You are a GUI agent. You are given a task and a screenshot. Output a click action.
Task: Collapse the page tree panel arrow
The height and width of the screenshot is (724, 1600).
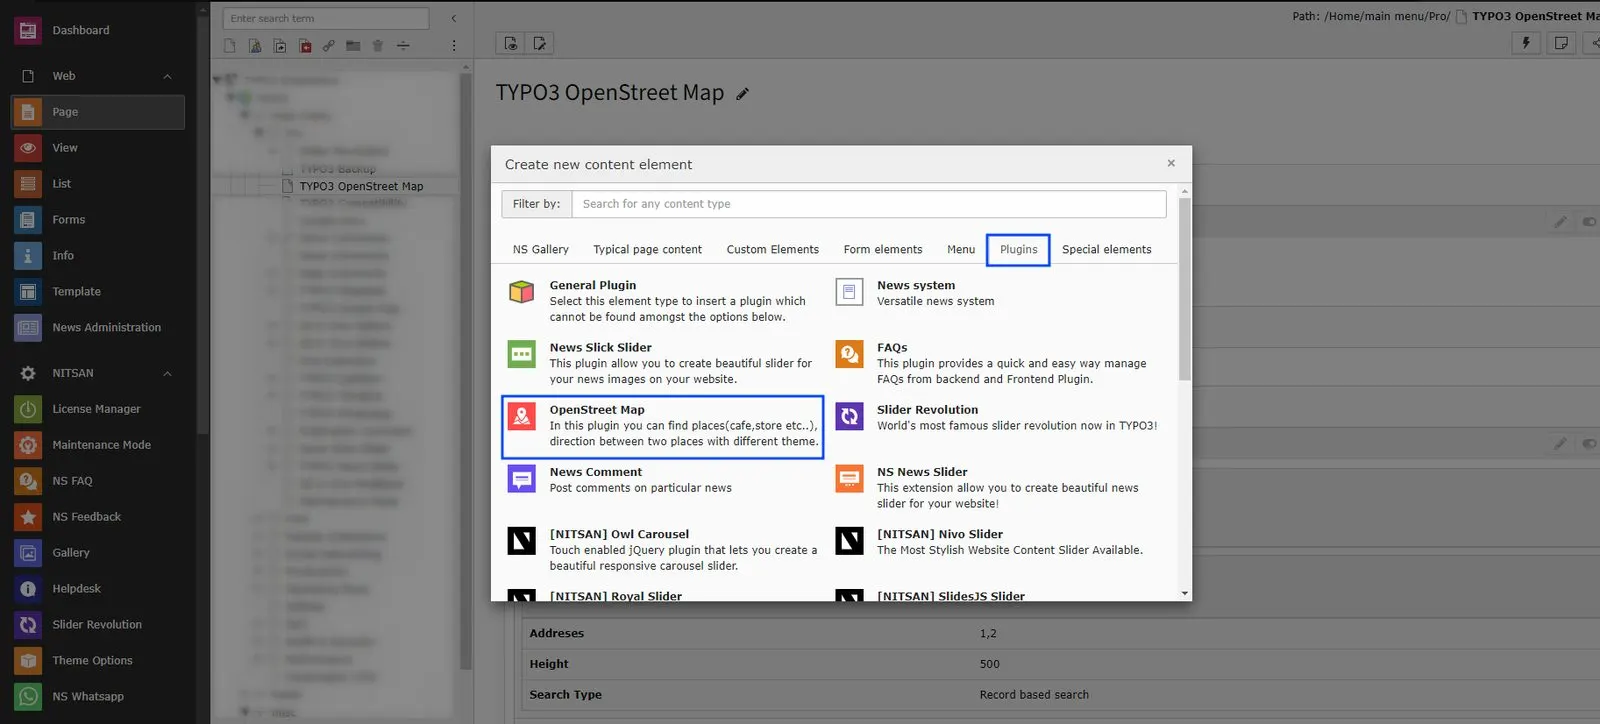coord(453,18)
